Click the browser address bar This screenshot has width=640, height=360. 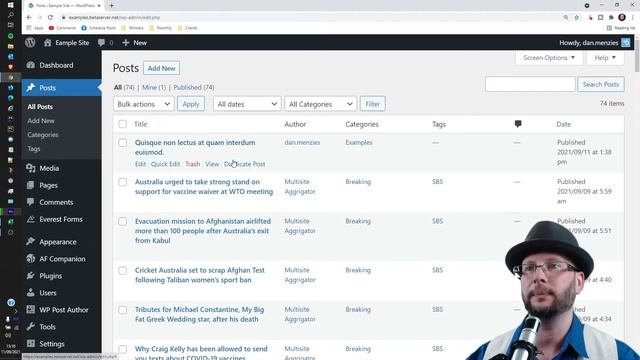tap(310, 18)
